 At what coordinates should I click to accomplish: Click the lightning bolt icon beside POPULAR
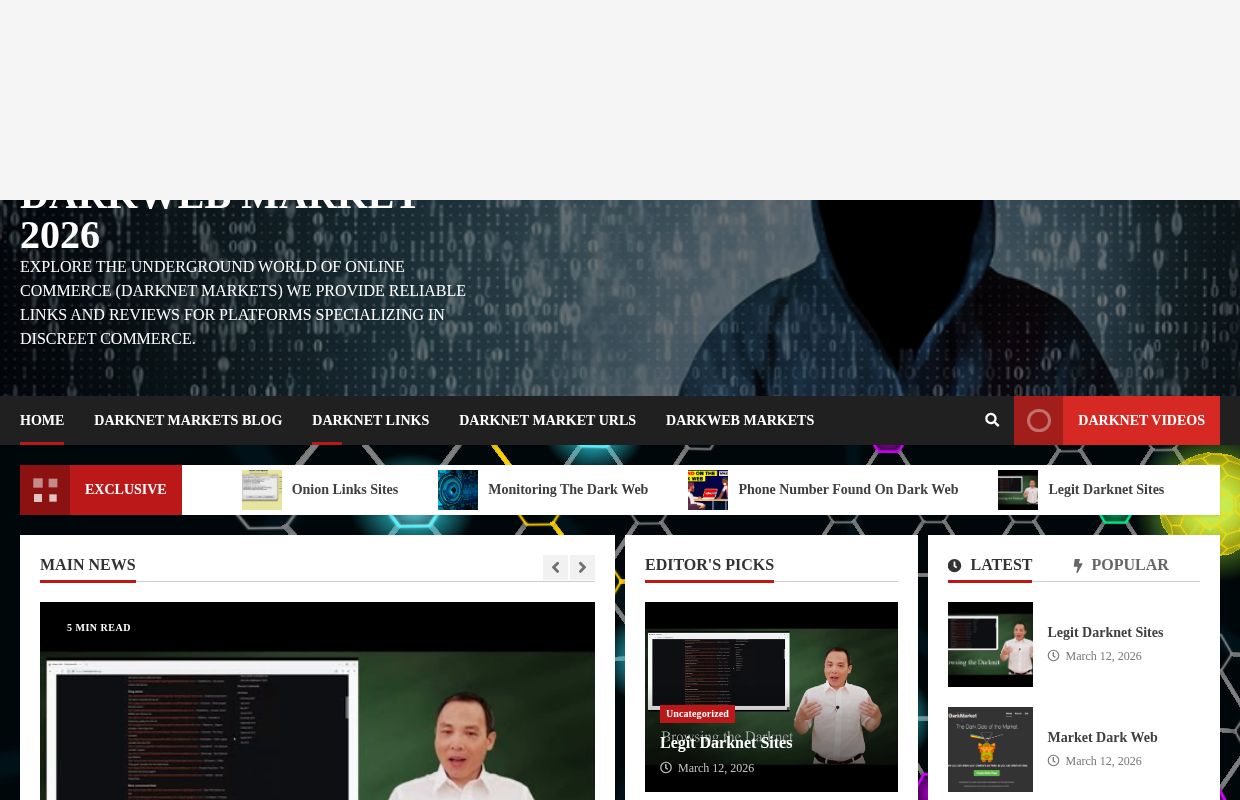pyautogui.click(x=1078, y=565)
